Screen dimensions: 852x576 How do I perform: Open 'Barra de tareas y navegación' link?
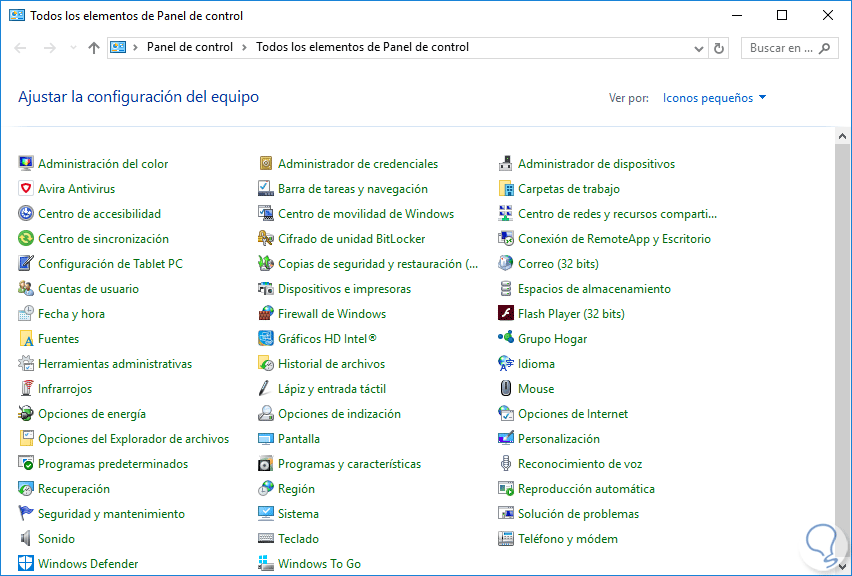click(x=353, y=189)
